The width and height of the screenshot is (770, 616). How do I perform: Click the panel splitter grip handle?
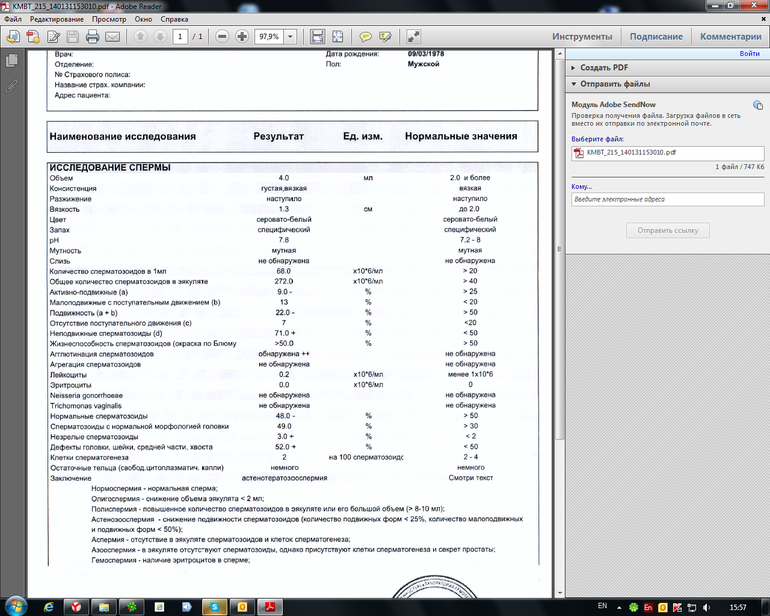(559, 249)
